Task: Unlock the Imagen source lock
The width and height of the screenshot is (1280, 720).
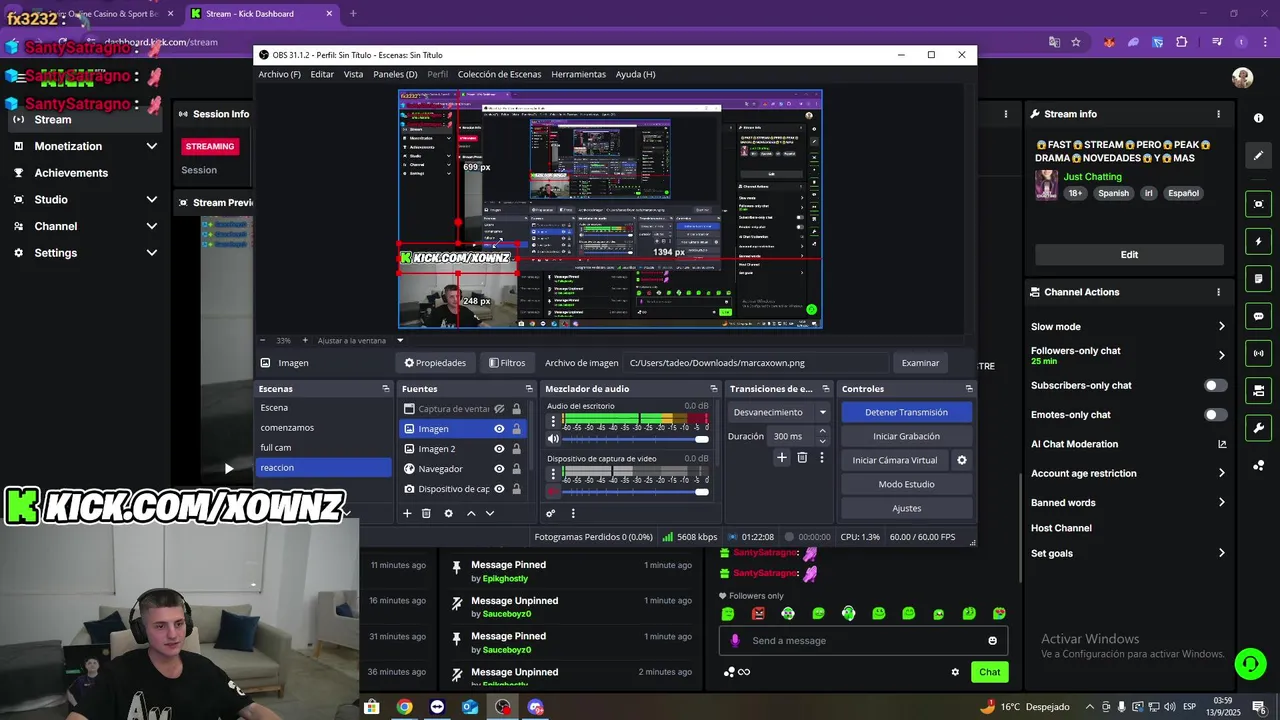Action: tap(516, 429)
